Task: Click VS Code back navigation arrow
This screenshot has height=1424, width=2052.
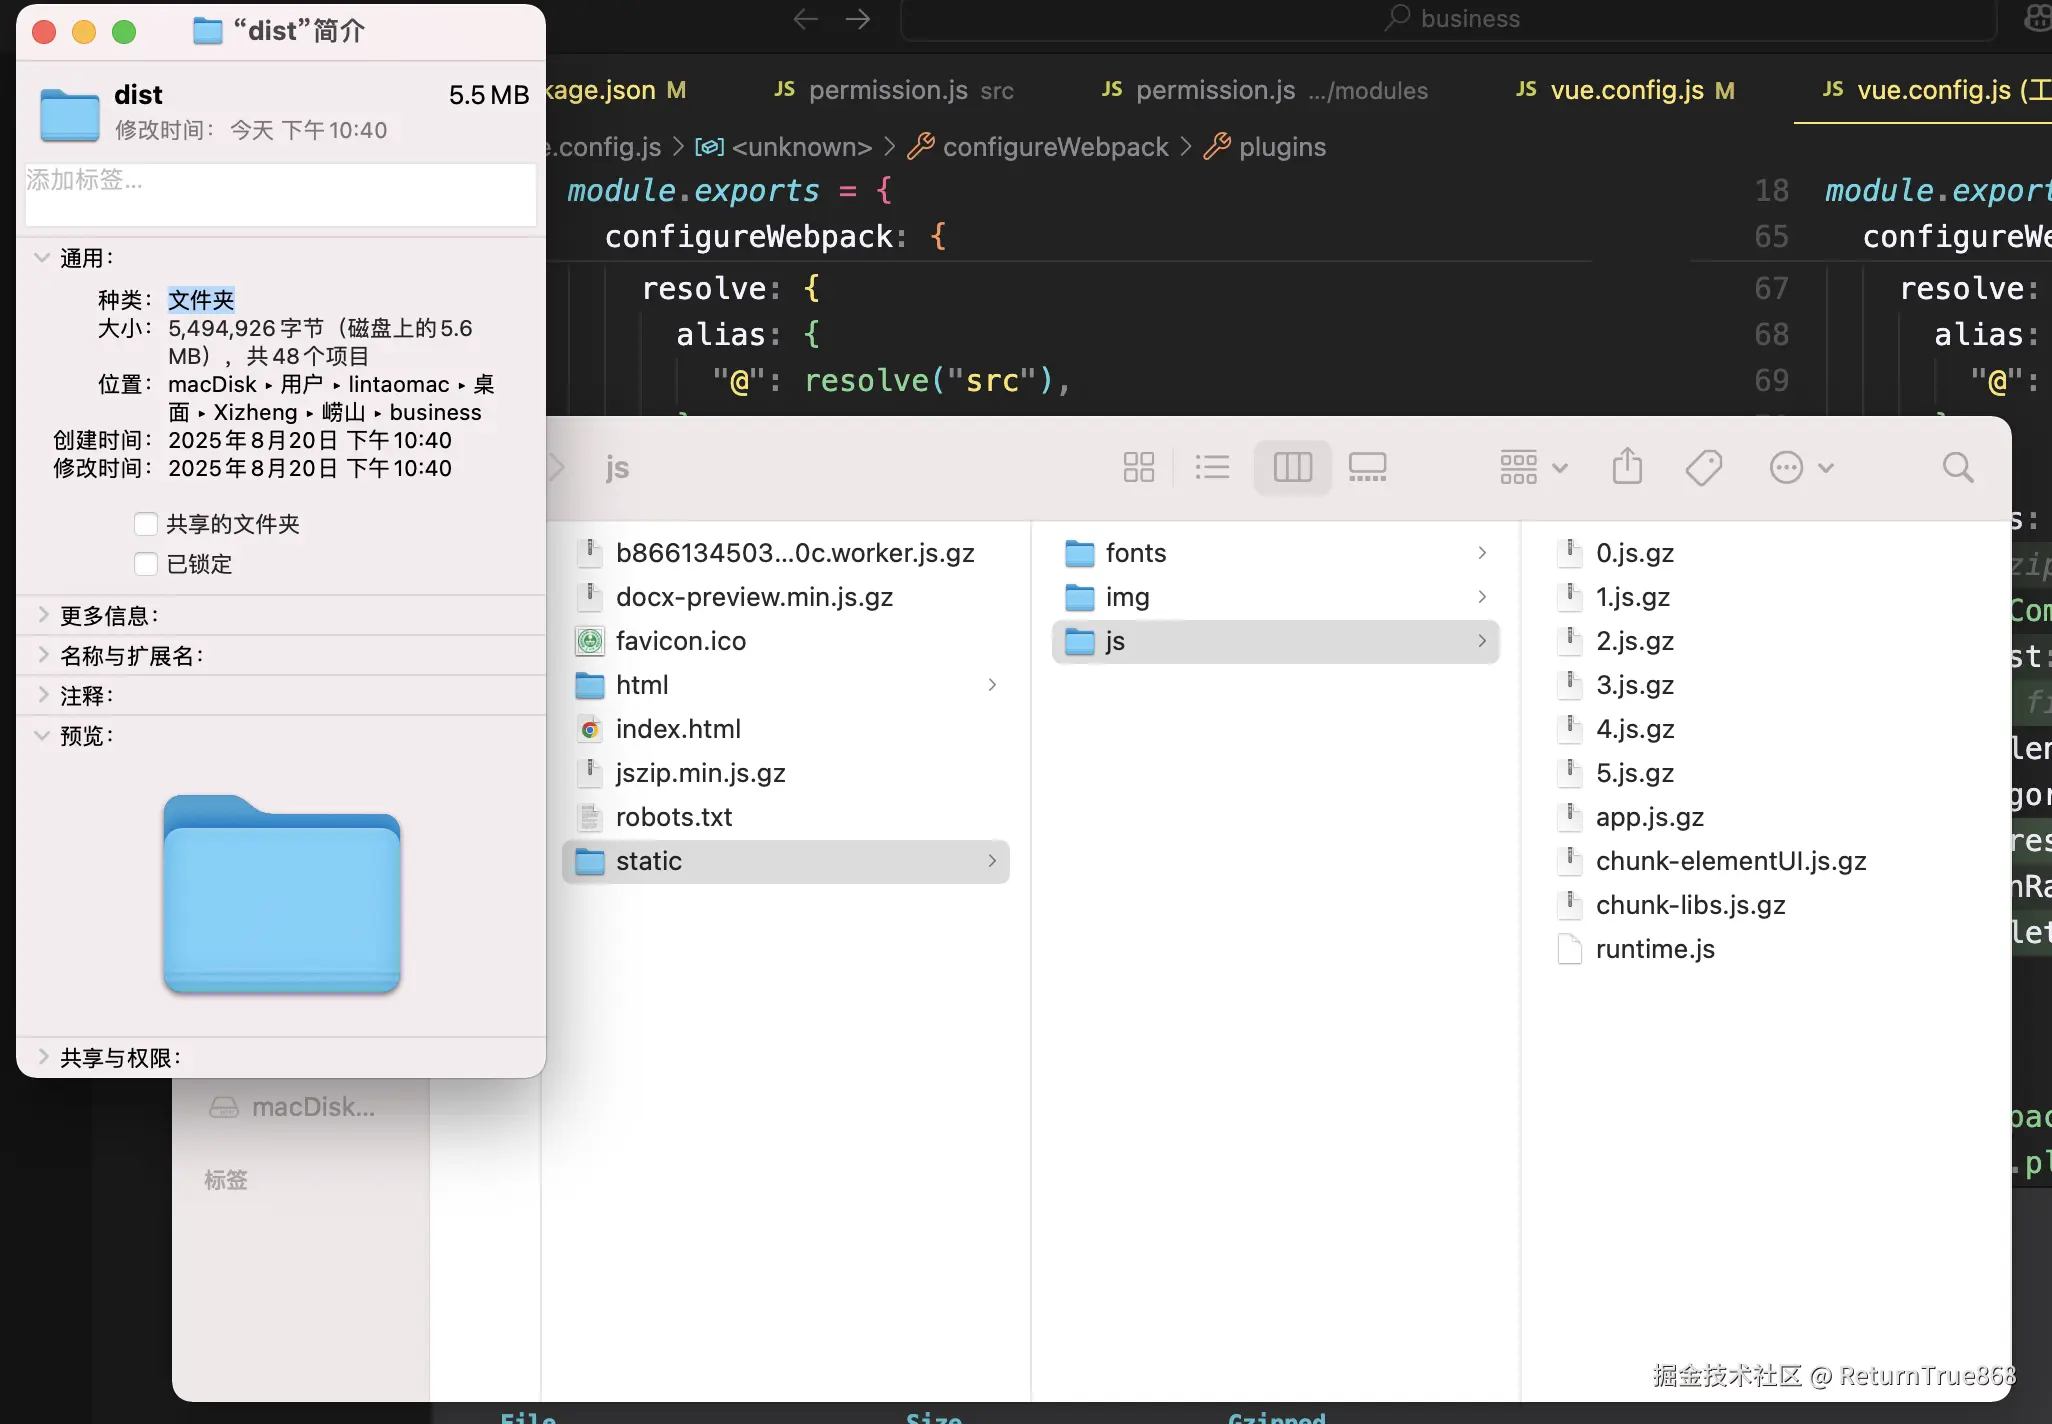Action: (x=805, y=19)
